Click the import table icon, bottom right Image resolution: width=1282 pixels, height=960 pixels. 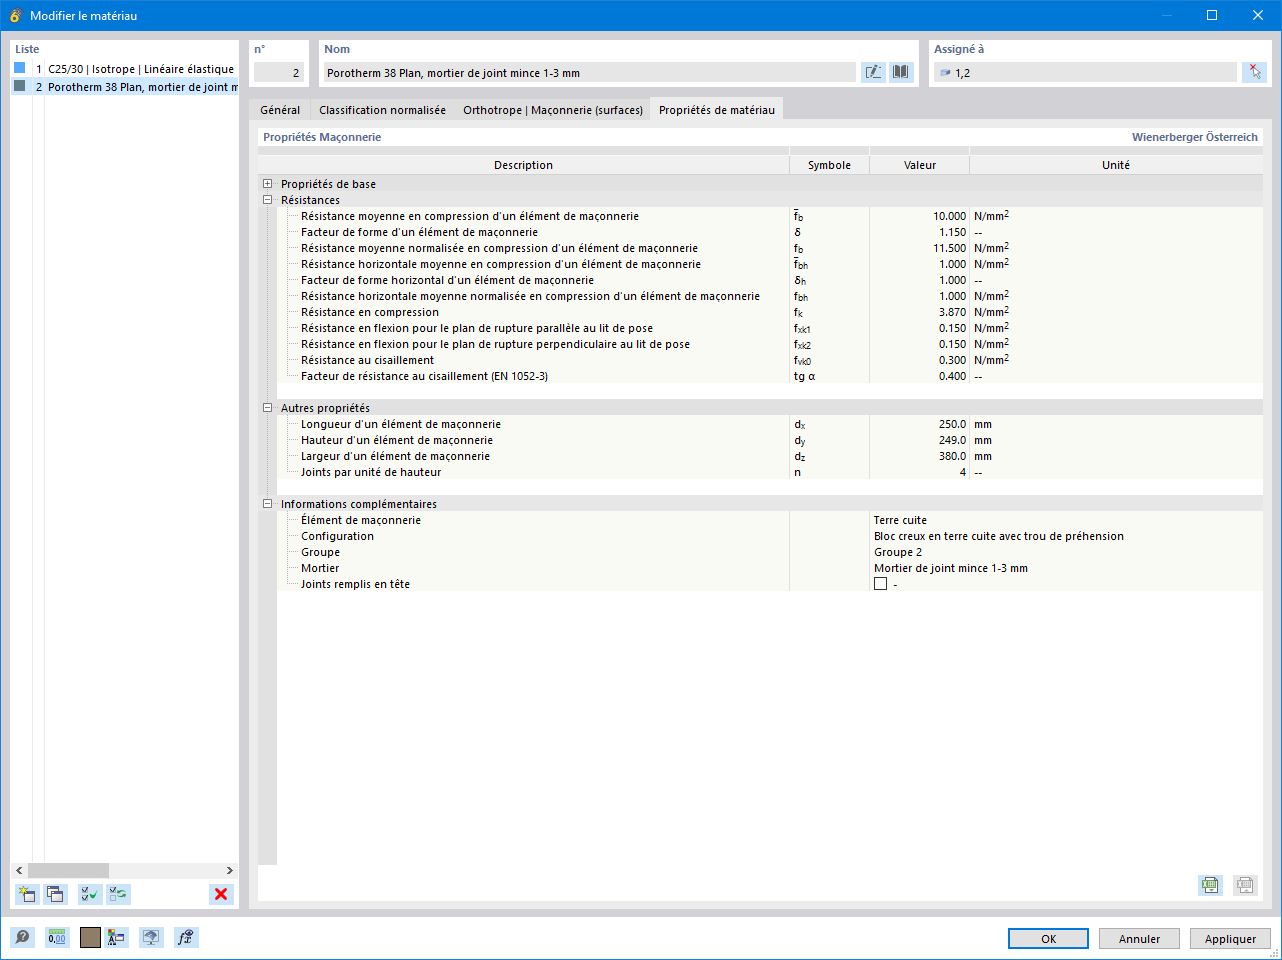click(x=1244, y=885)
